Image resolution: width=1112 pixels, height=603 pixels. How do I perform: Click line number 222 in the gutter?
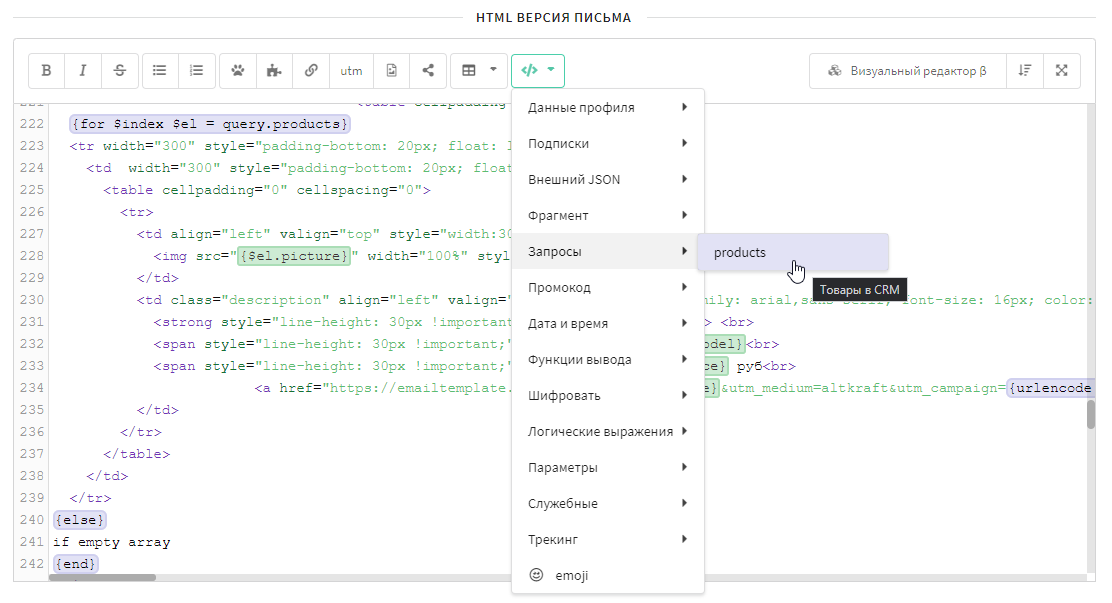32,124
